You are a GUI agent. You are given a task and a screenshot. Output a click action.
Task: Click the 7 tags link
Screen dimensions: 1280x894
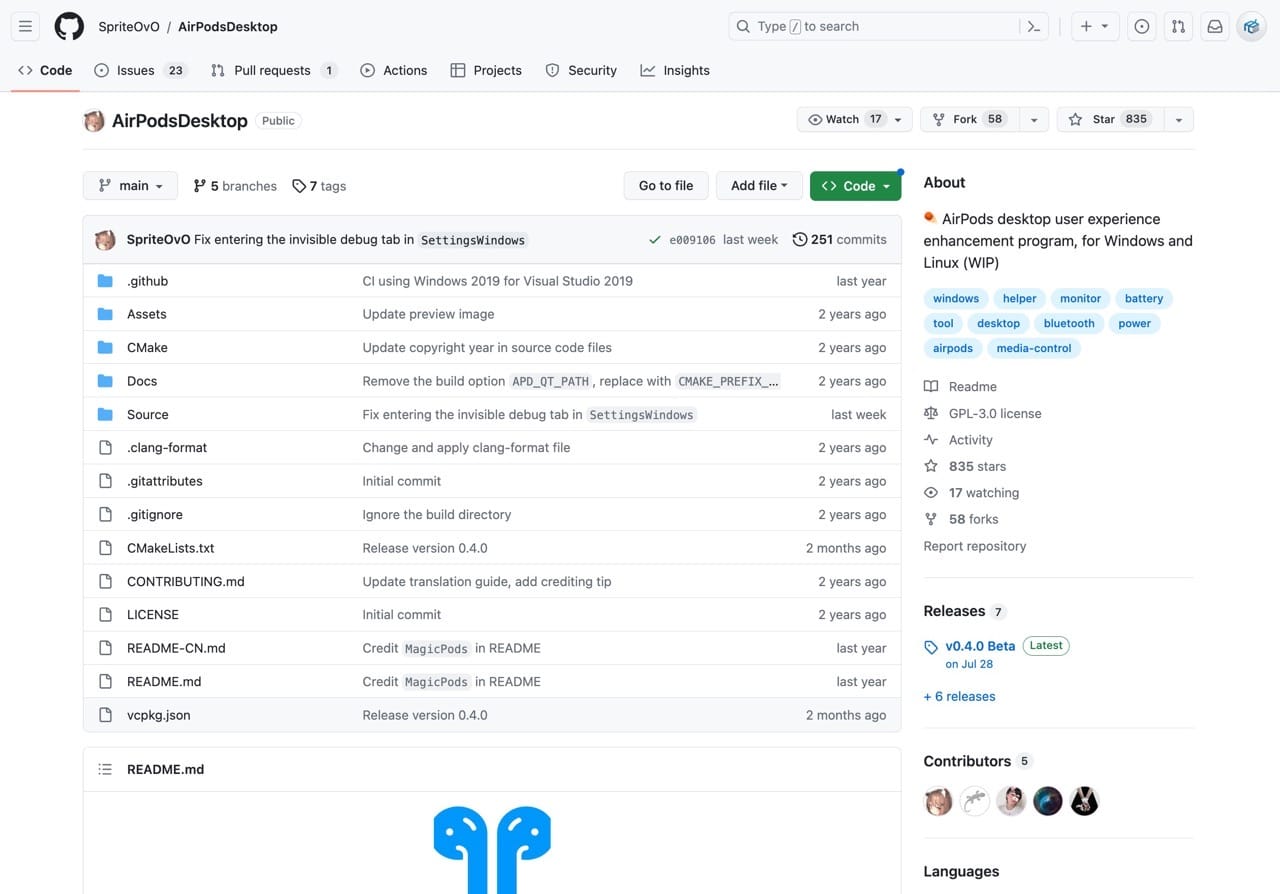coord(319,186)
